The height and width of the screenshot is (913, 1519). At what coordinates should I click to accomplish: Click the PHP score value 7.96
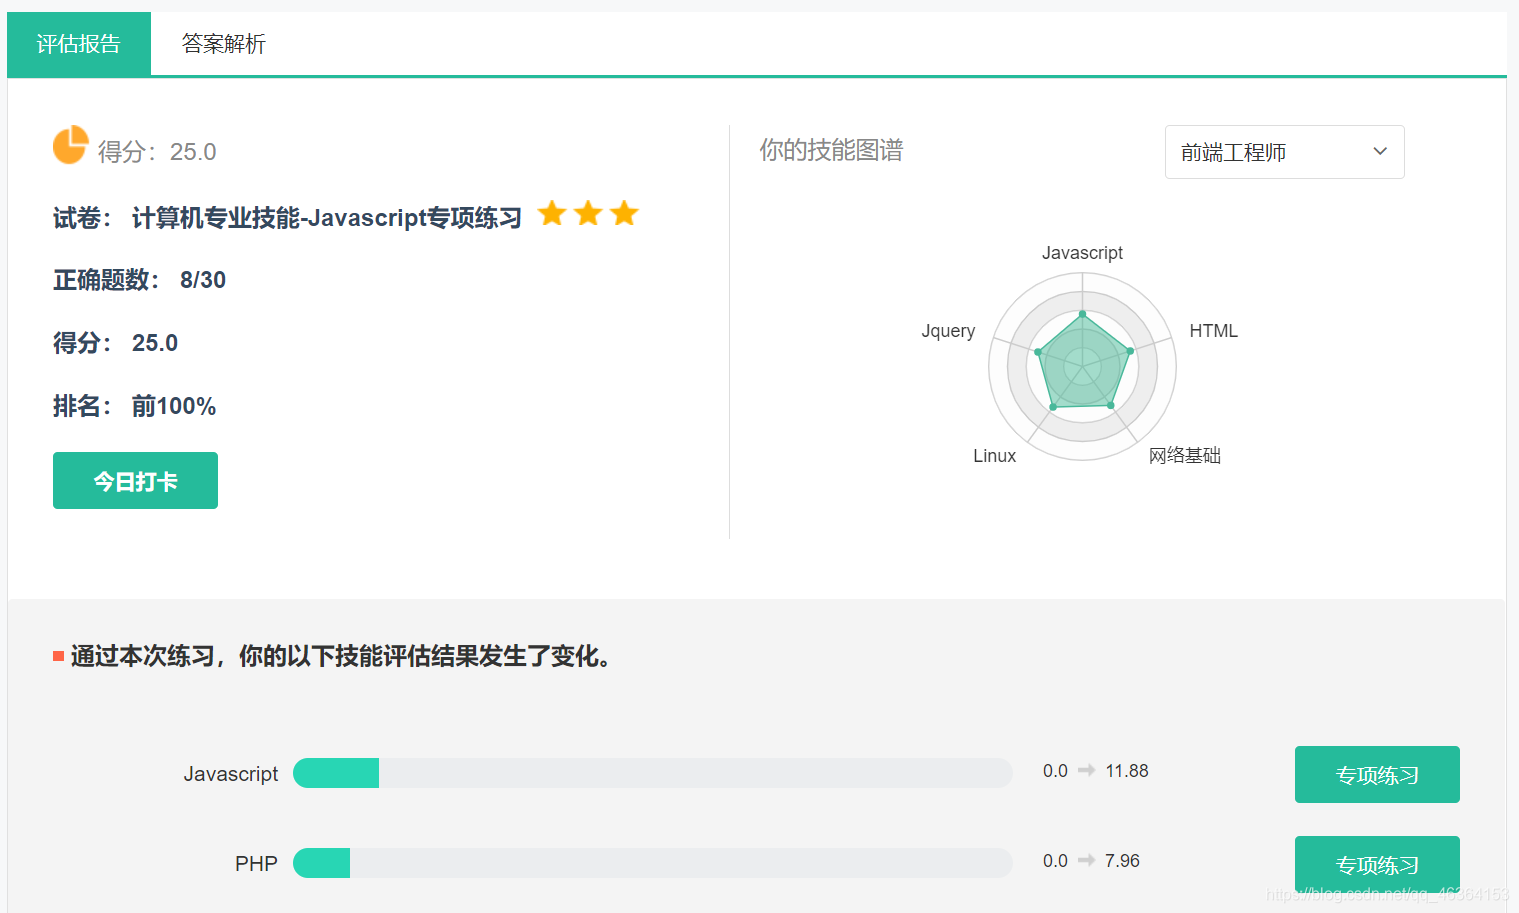pos(1122,861)
